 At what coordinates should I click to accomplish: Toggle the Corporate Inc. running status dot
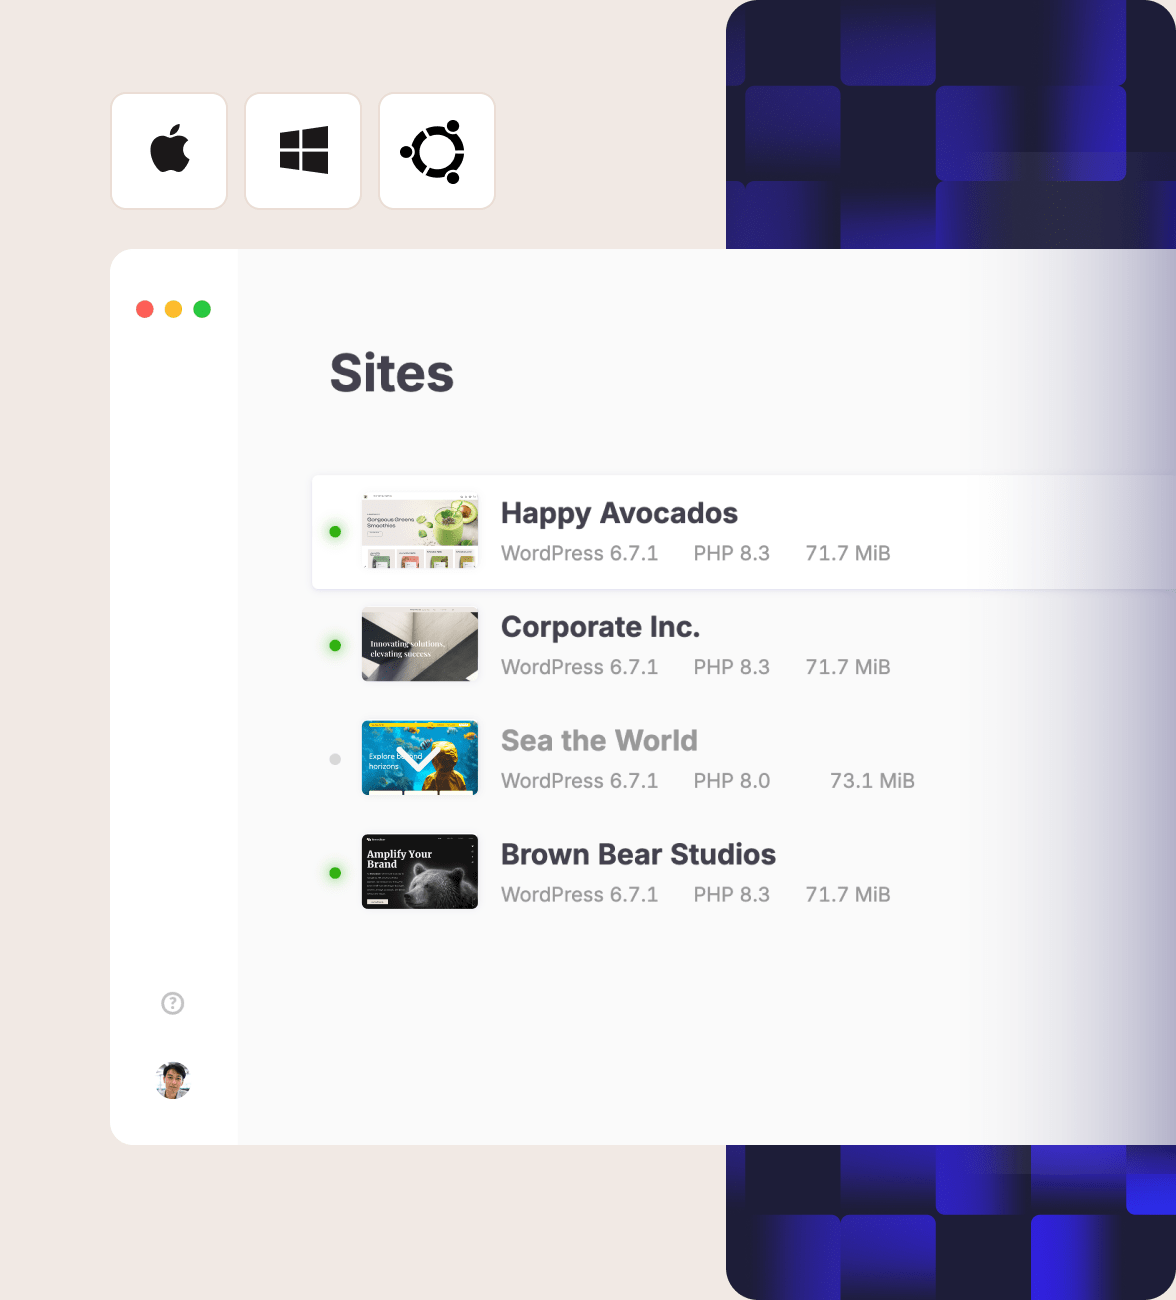click(335, 646)
